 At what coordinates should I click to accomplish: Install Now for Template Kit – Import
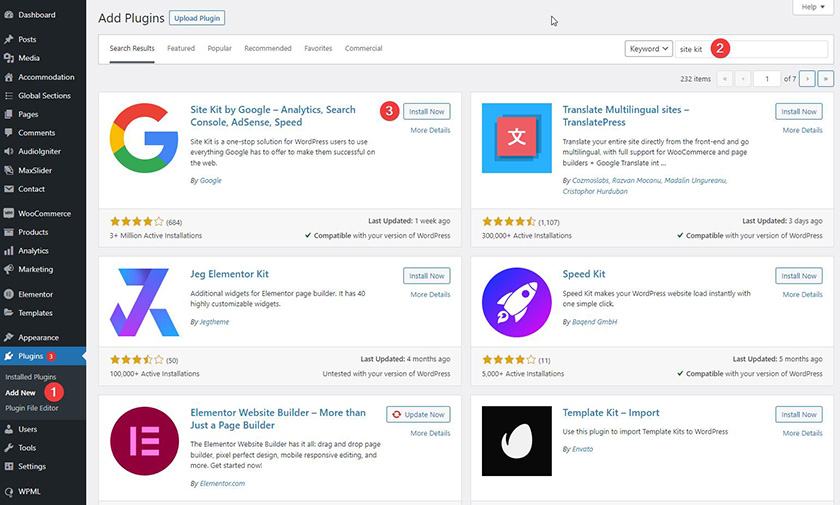point(799,414)
